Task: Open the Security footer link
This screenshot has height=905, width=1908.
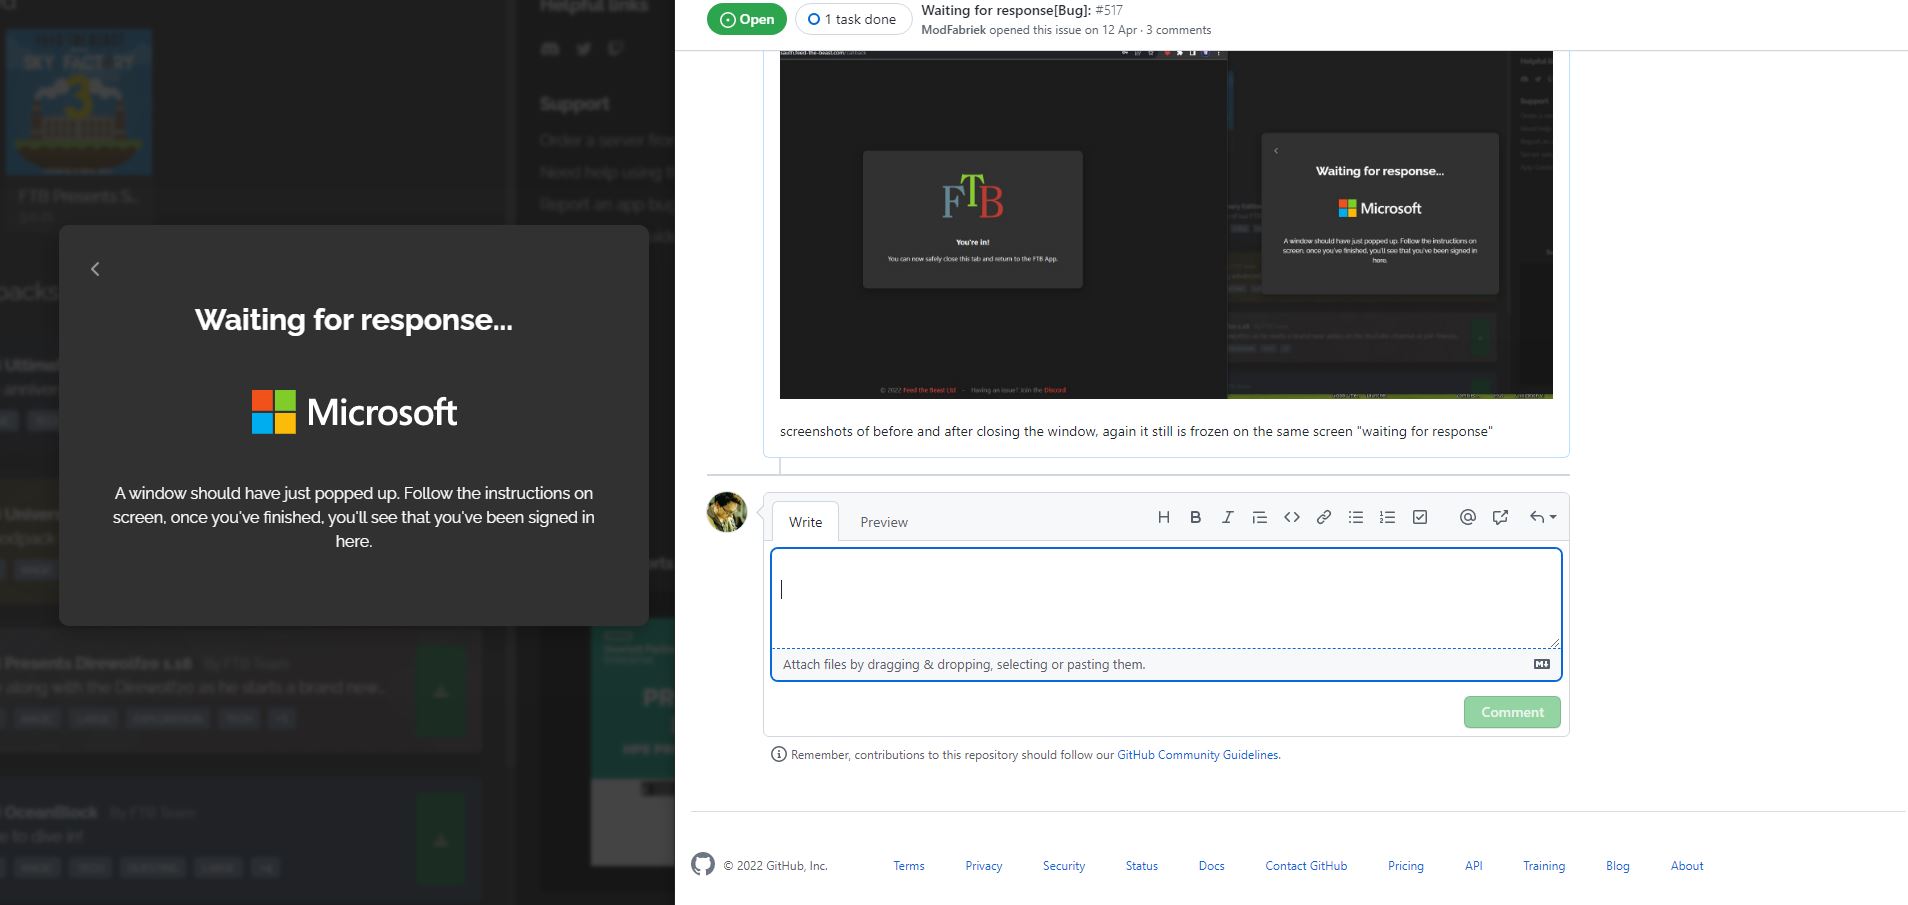Action: 1064,866
